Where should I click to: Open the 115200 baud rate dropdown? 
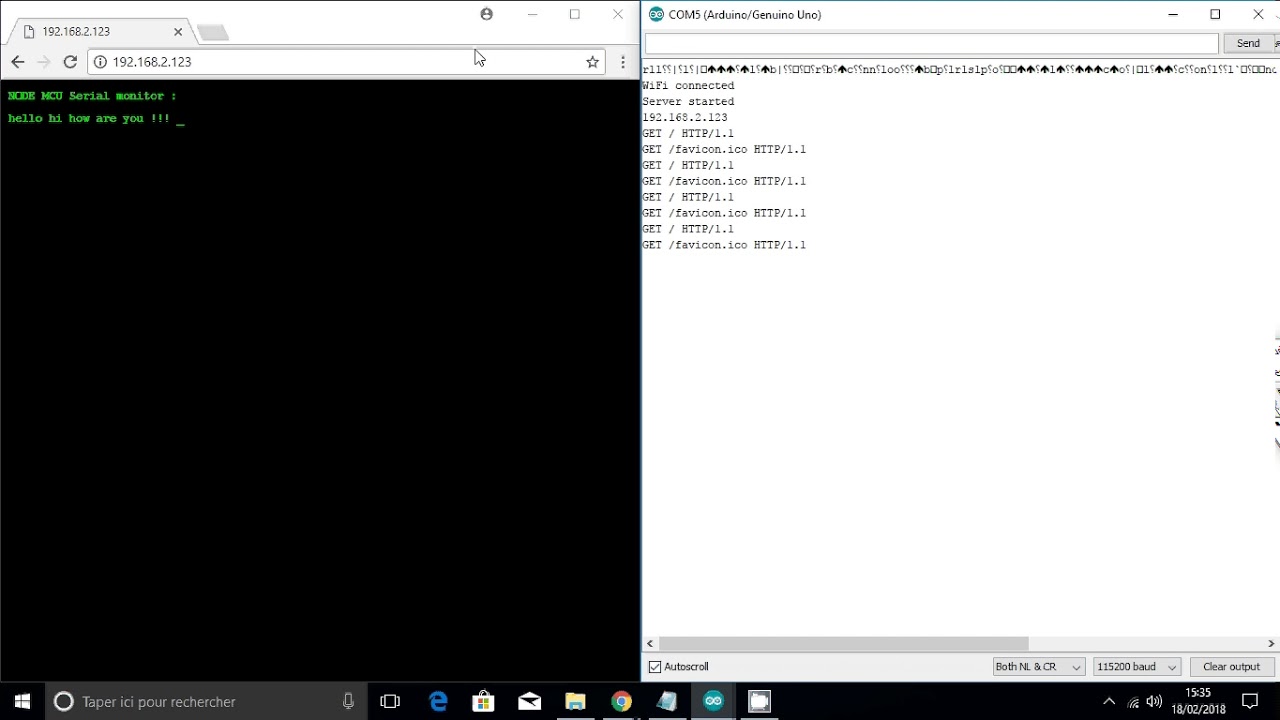tap(1137, 667)
